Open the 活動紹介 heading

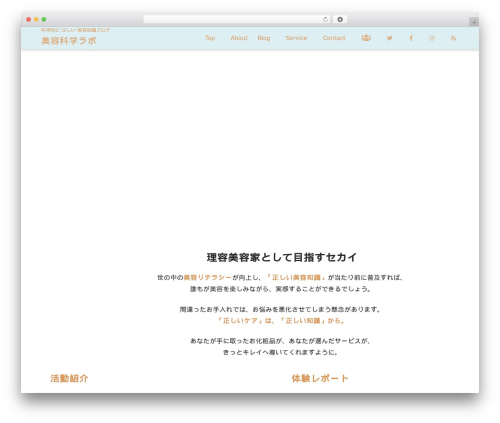pos(69,378)
